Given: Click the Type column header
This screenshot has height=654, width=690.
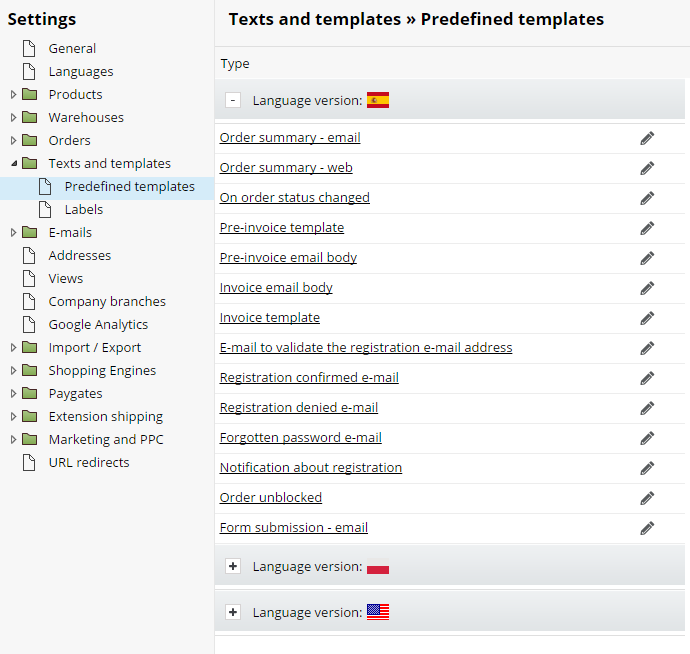Looking at the screenshot, I should tap(235, 64).
